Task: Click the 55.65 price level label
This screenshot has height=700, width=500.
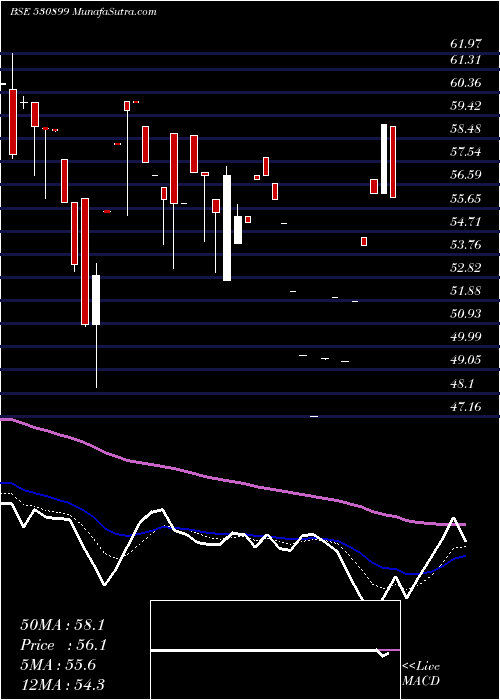Action: 466,198
